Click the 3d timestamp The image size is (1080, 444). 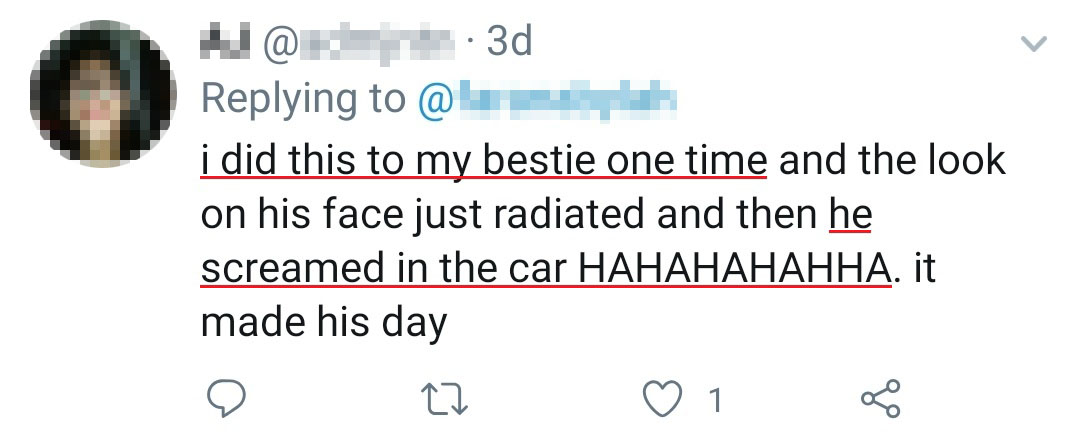tap(508, 43)
